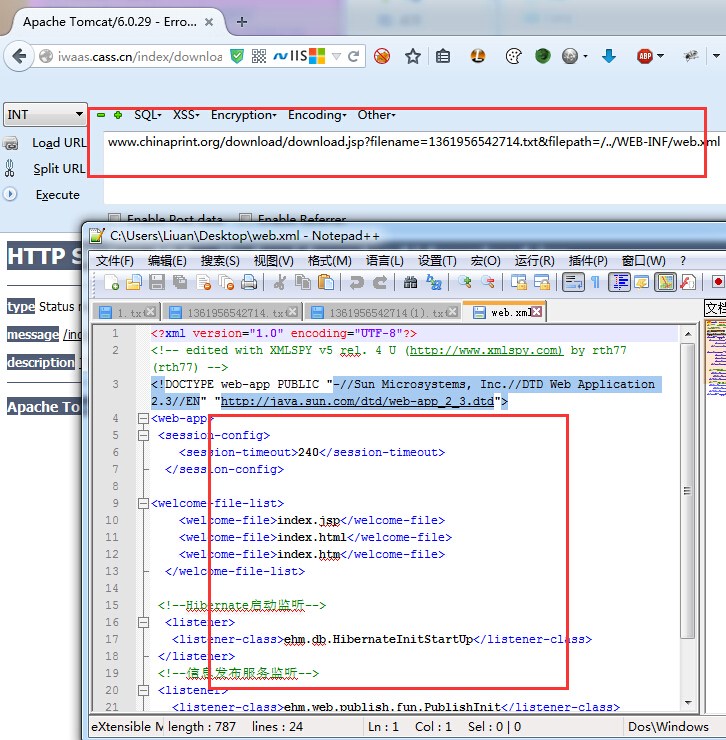726x740 pixels.
Task: Click the bookmarks list icon beside the star
Action: click(x=443, y=57)
